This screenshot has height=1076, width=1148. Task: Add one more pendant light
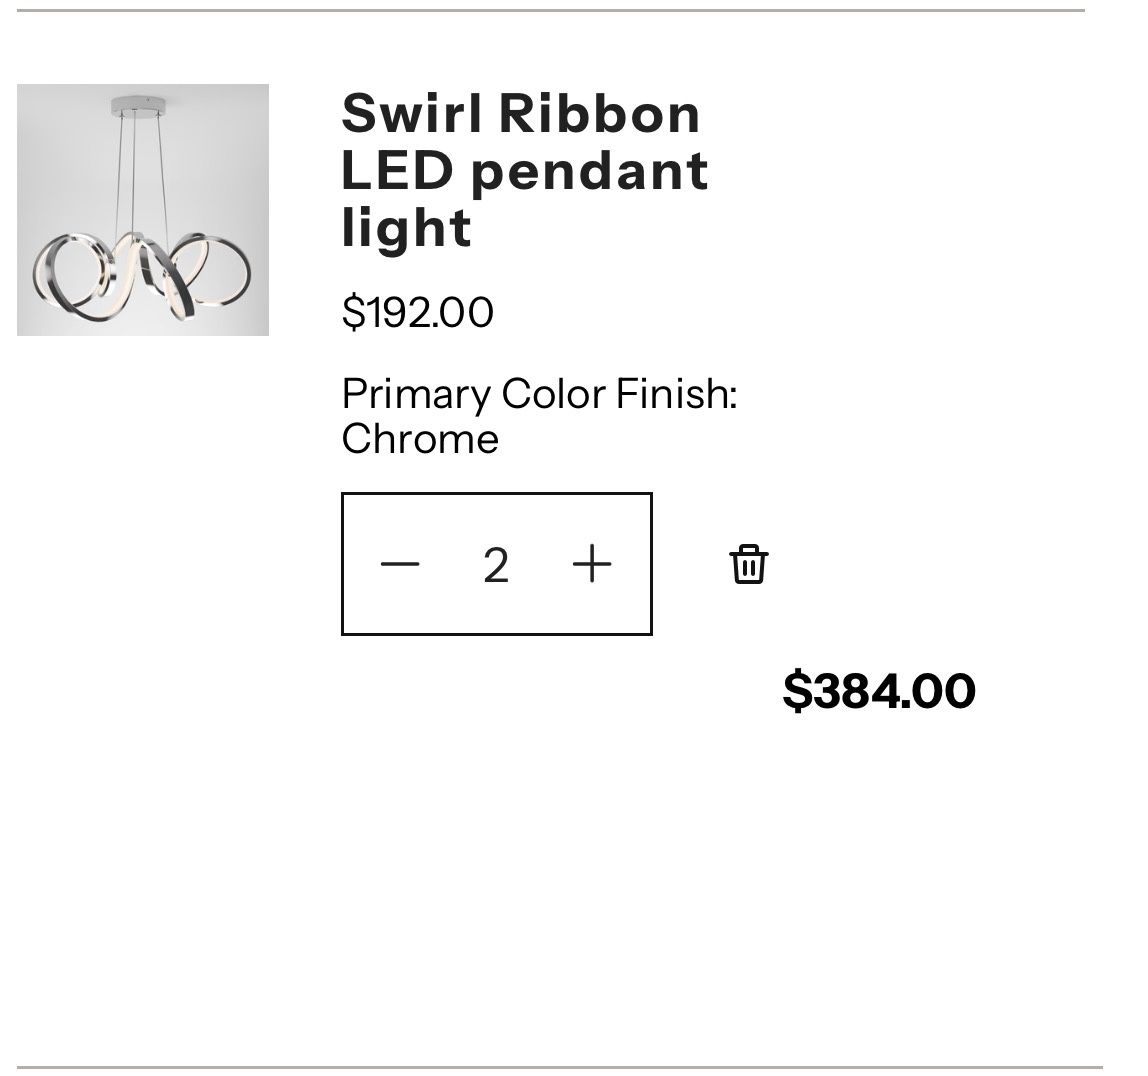pyautogui.click(x=592, y=564)
